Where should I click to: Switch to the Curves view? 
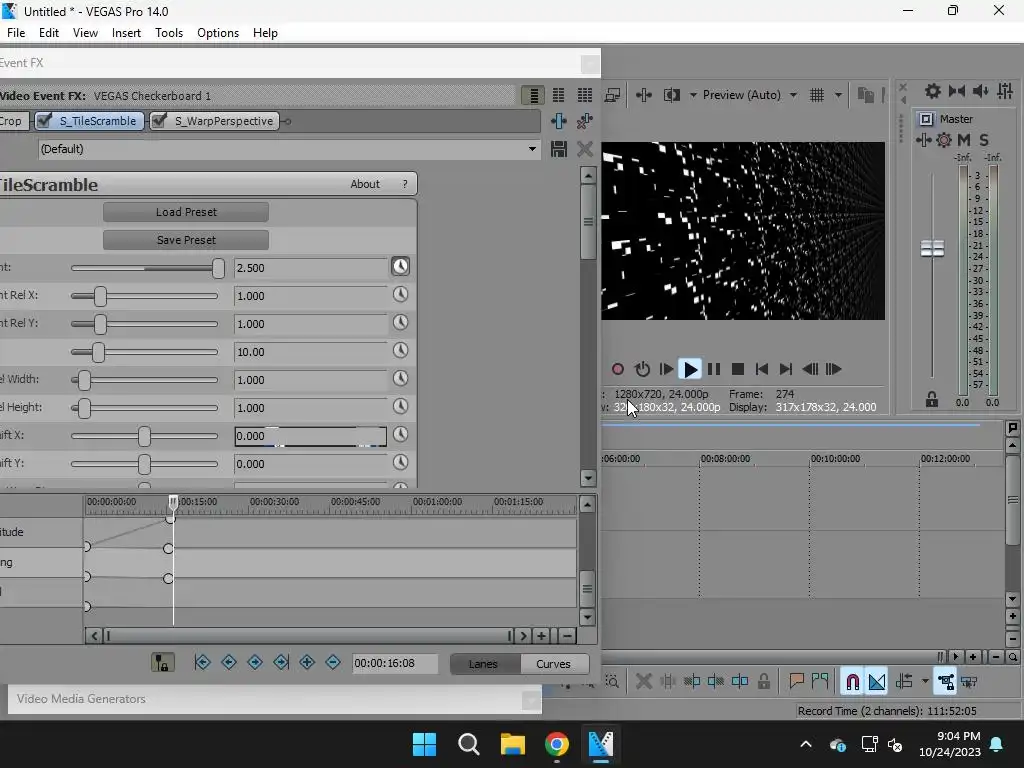click(x=553, y=664)
